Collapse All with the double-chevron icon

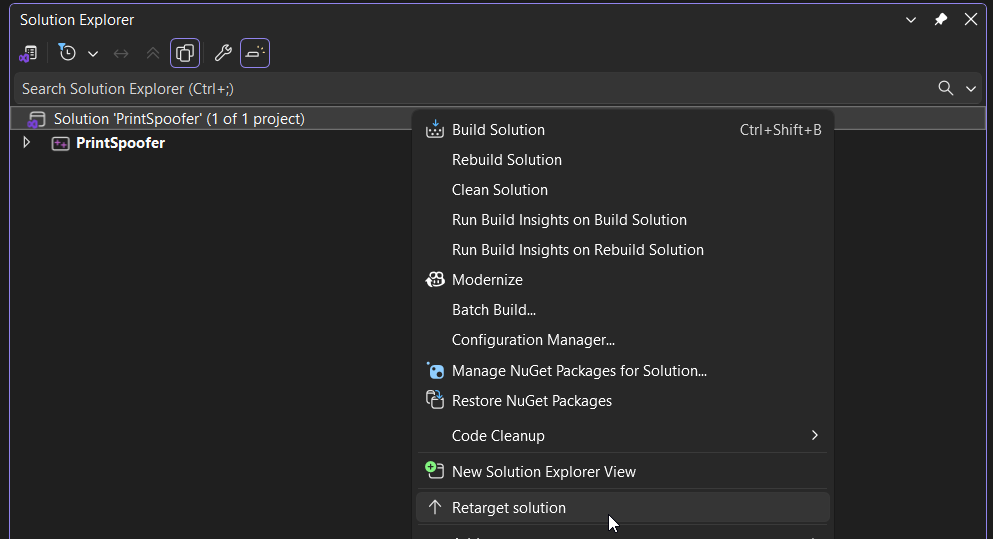tap(153, 54)
